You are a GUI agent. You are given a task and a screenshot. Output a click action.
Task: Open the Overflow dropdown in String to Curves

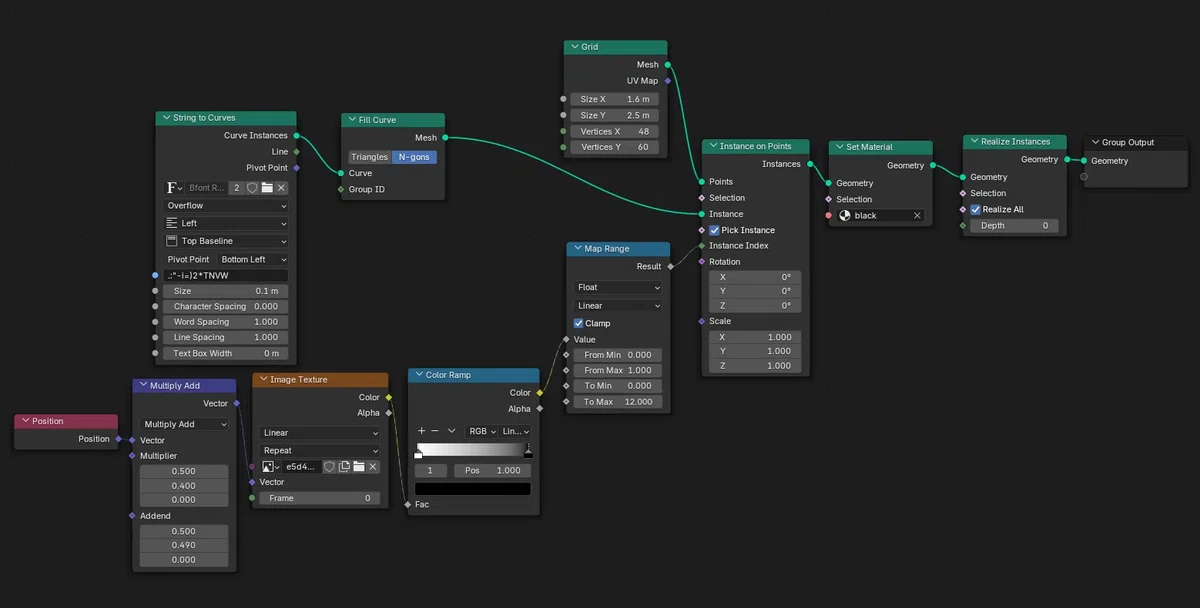[226, 206]
